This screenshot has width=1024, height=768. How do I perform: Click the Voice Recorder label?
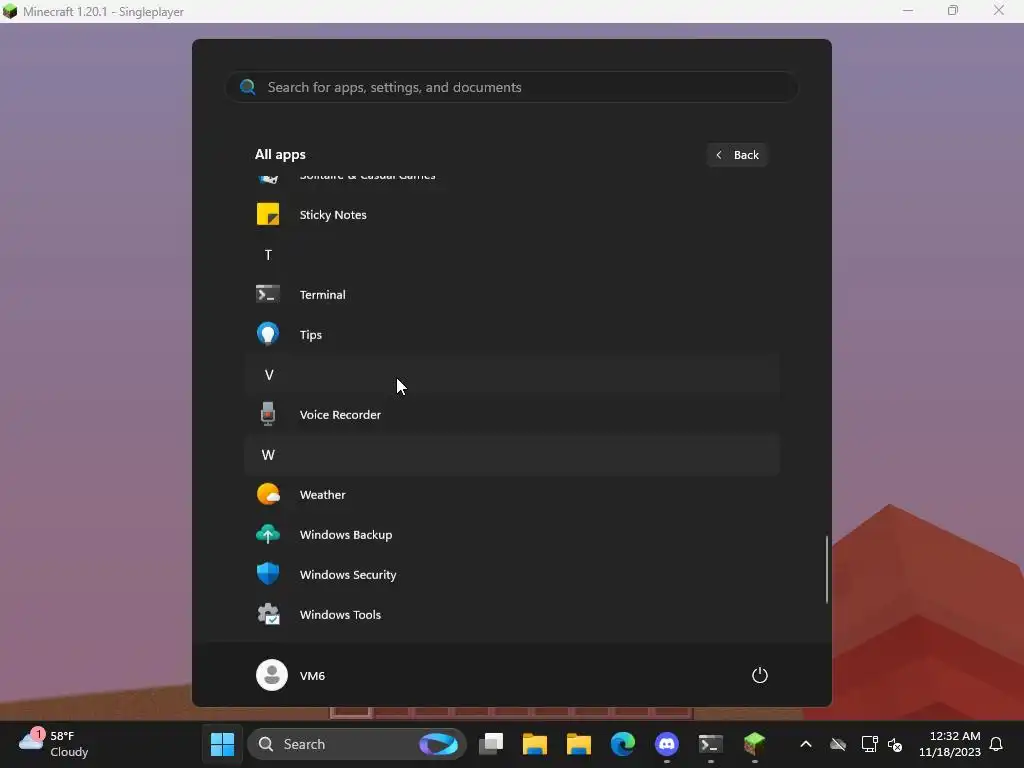340,415
